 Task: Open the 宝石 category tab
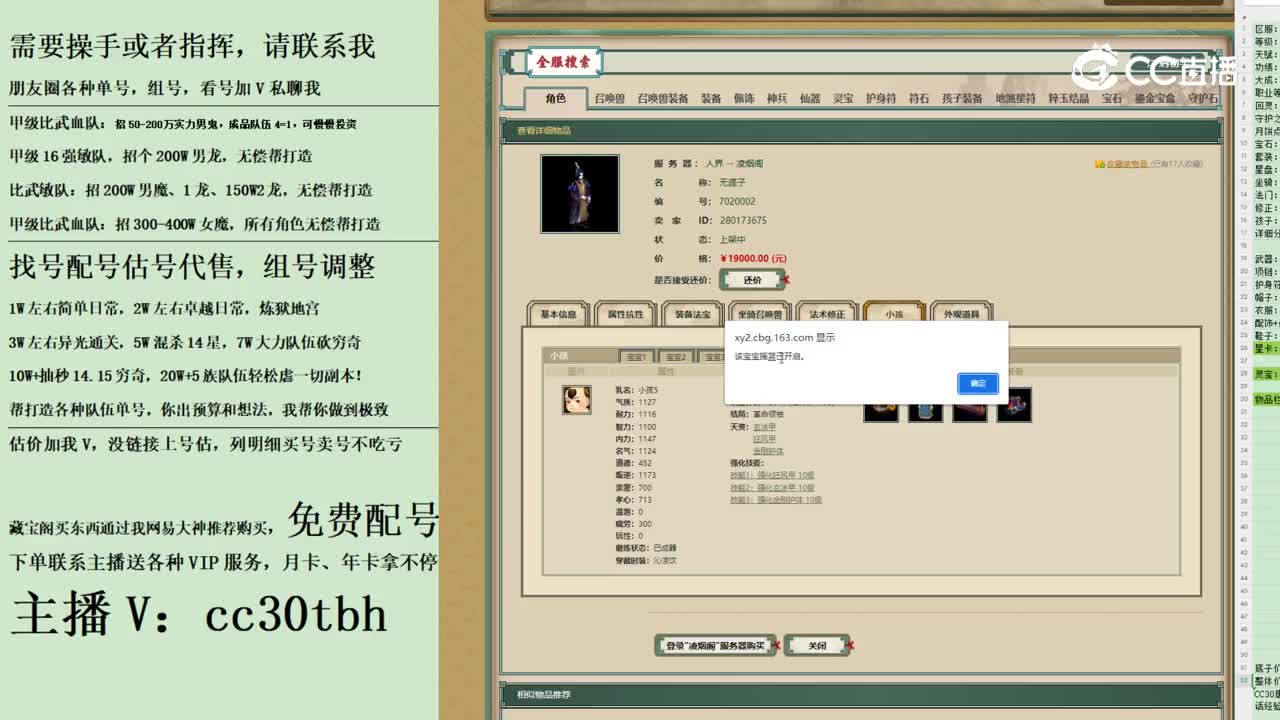(x=1112, y=98)
